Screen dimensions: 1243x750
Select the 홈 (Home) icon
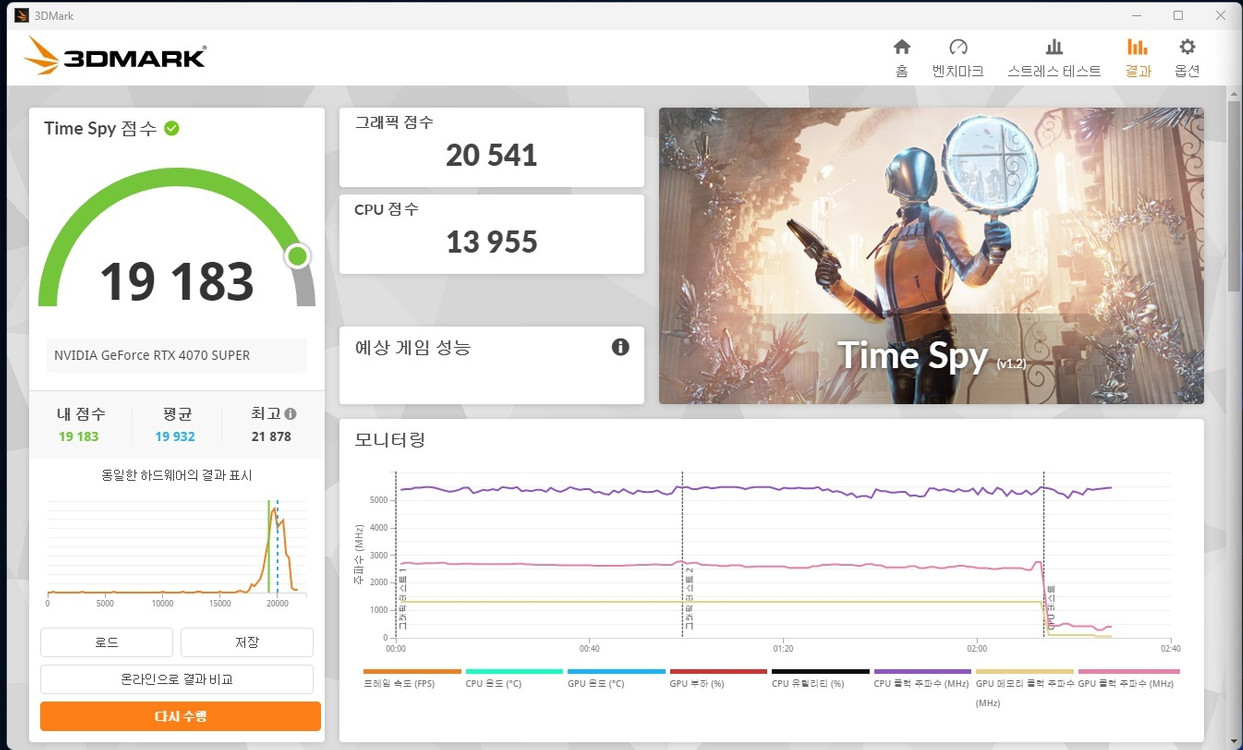point(901,47)
